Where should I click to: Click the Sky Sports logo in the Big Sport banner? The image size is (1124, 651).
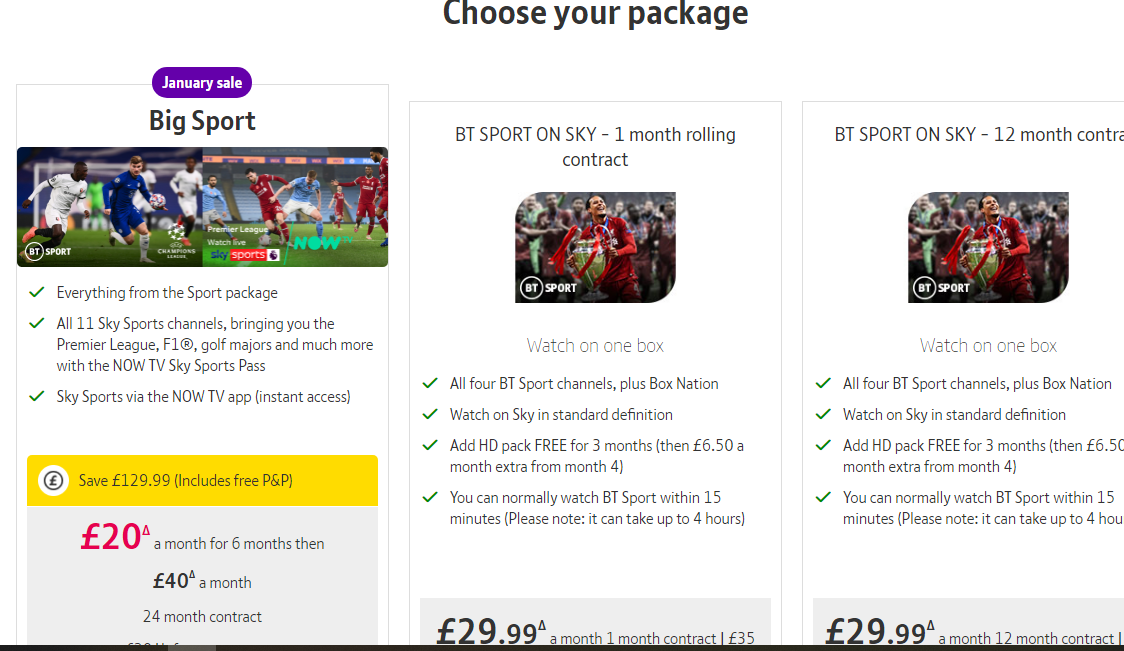tap(238, 255)
